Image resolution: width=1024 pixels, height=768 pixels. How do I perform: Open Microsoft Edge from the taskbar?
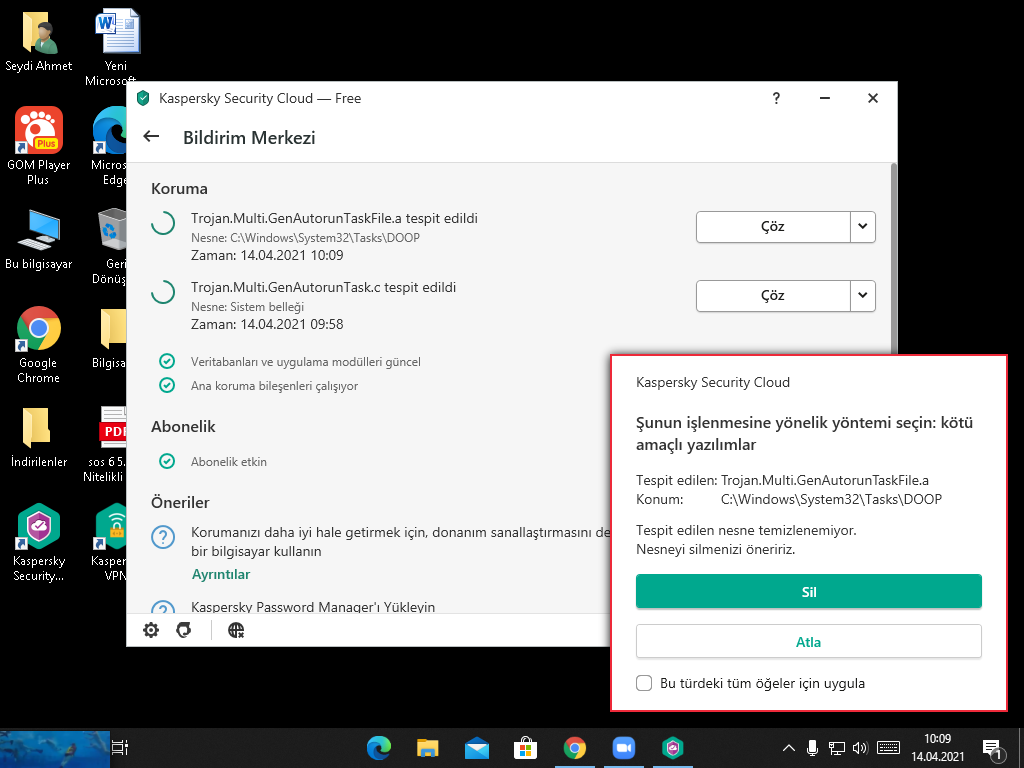coord(379,748)
